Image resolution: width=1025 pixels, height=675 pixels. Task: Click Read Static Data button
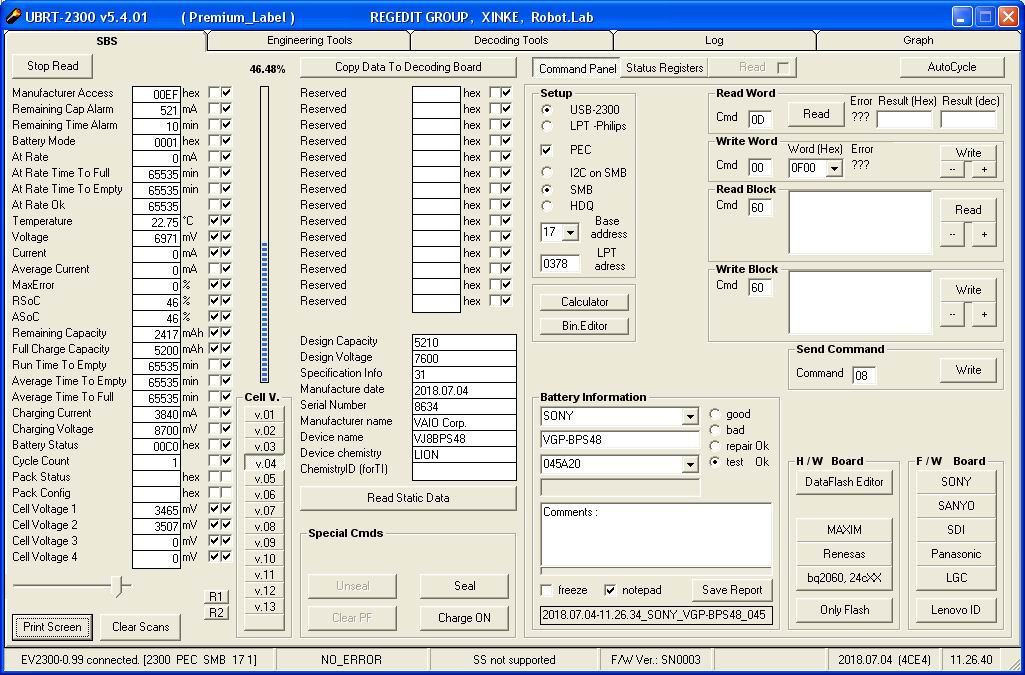tap(408, 498)
